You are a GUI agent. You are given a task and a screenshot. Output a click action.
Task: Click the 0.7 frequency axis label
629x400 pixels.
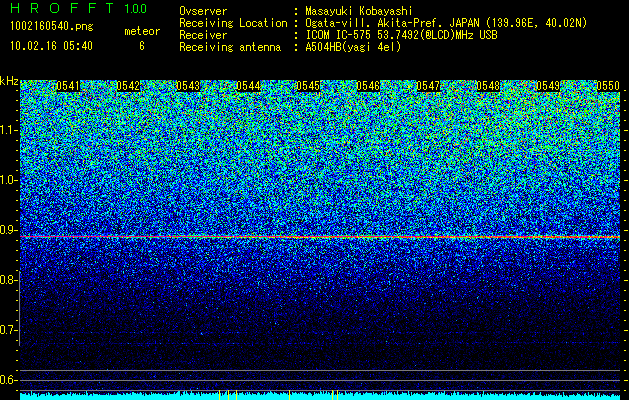9,330
